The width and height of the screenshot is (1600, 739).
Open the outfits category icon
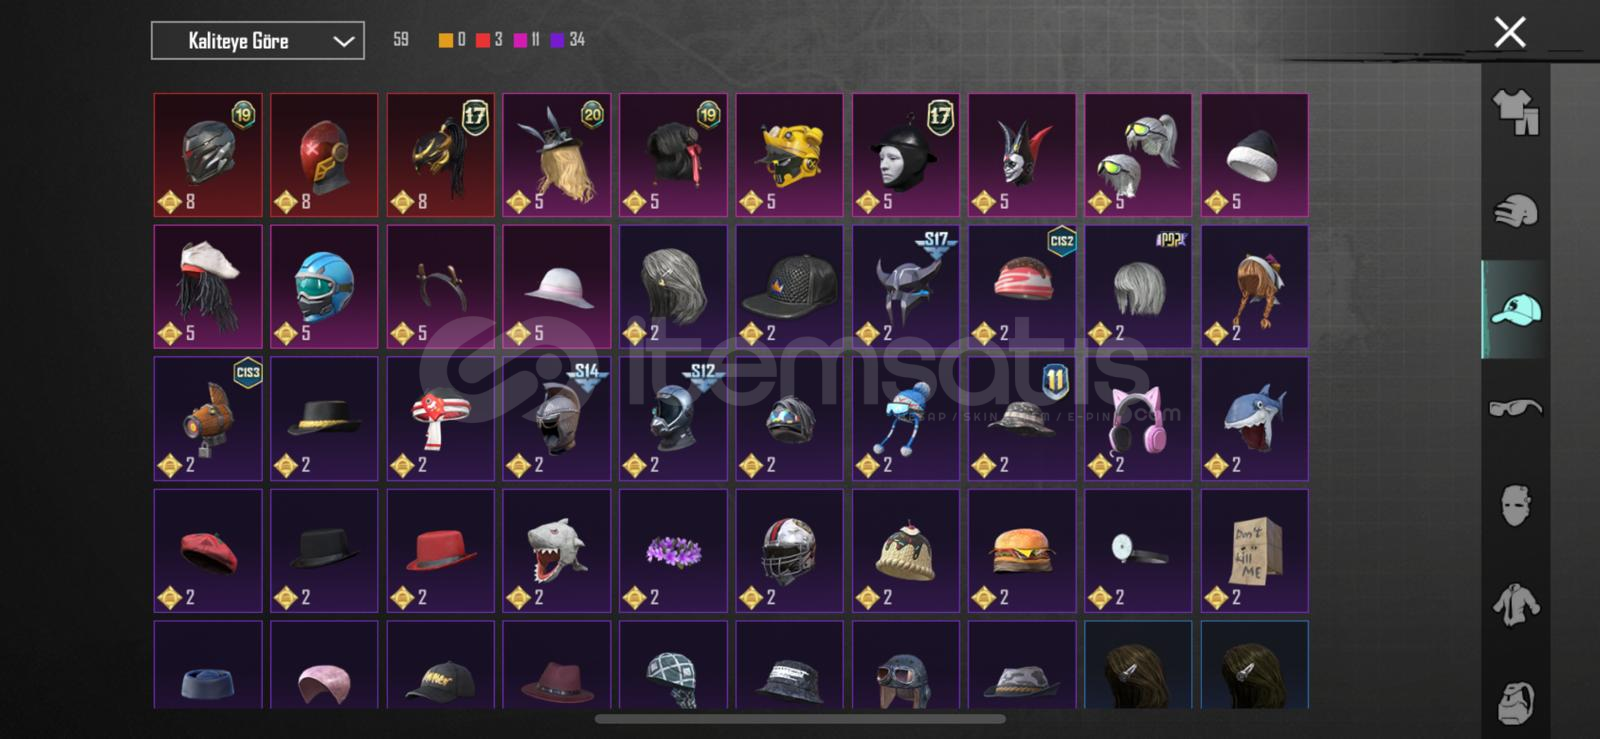(1515, 112)
